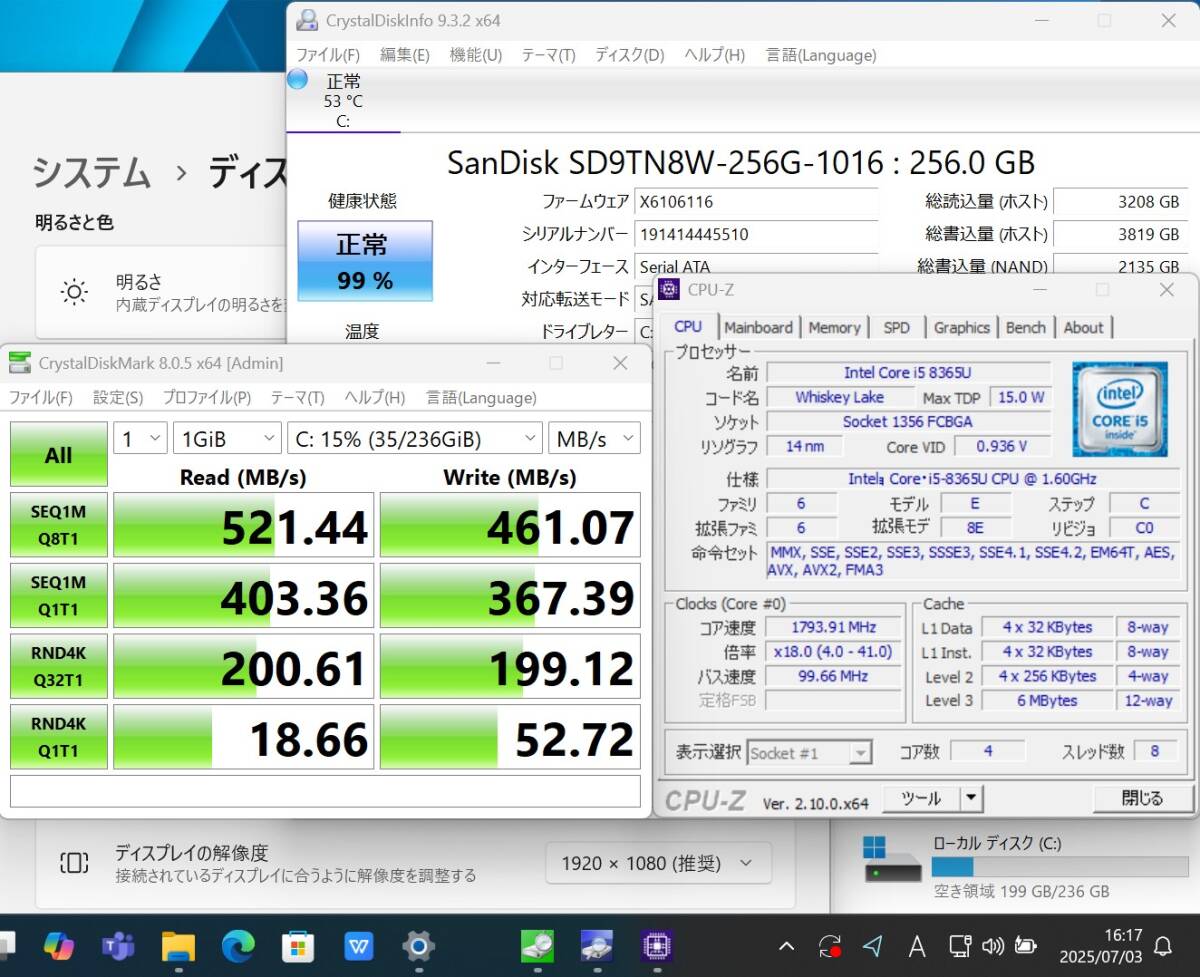1200x977 pixels.
Task: Click the sync update tray icon
Action: coord(829,945)
